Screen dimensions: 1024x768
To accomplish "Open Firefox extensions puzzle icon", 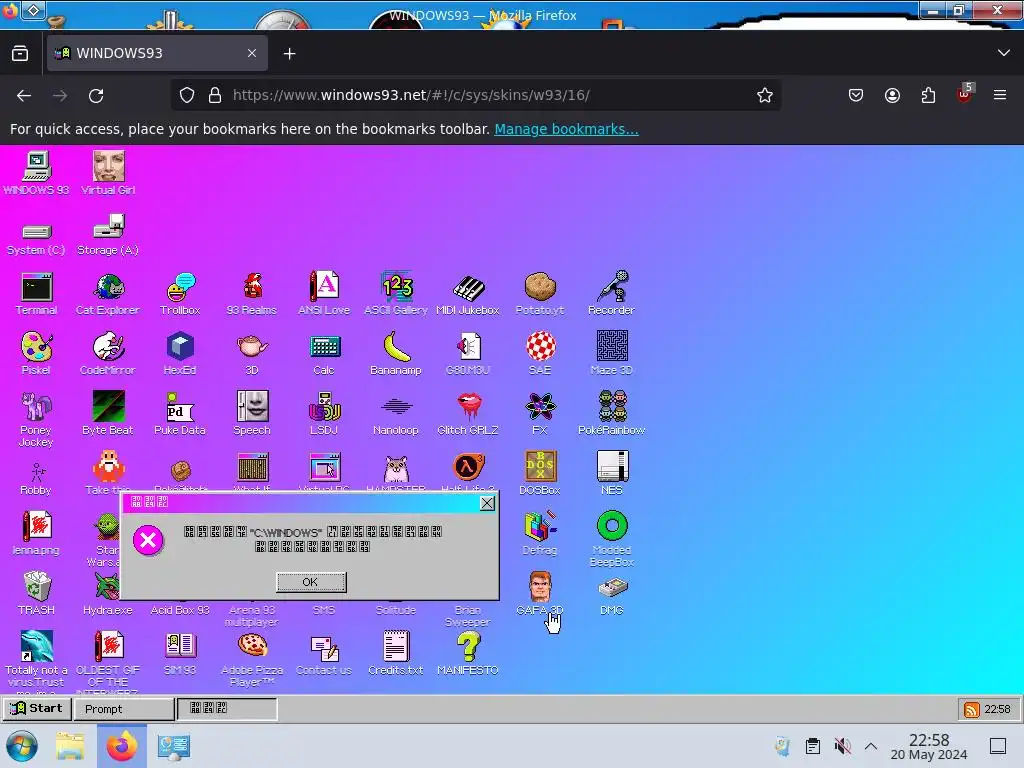I will [x=928, y=95].
